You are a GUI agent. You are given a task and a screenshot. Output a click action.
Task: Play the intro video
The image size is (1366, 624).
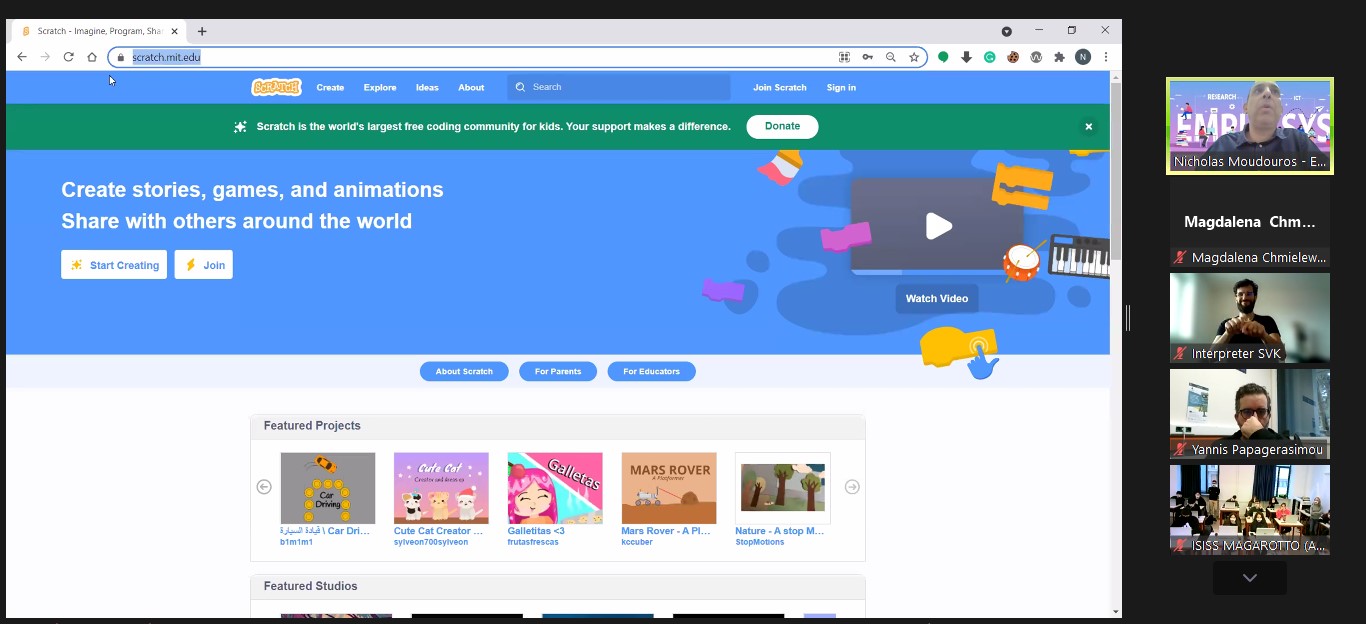point(938,226)
